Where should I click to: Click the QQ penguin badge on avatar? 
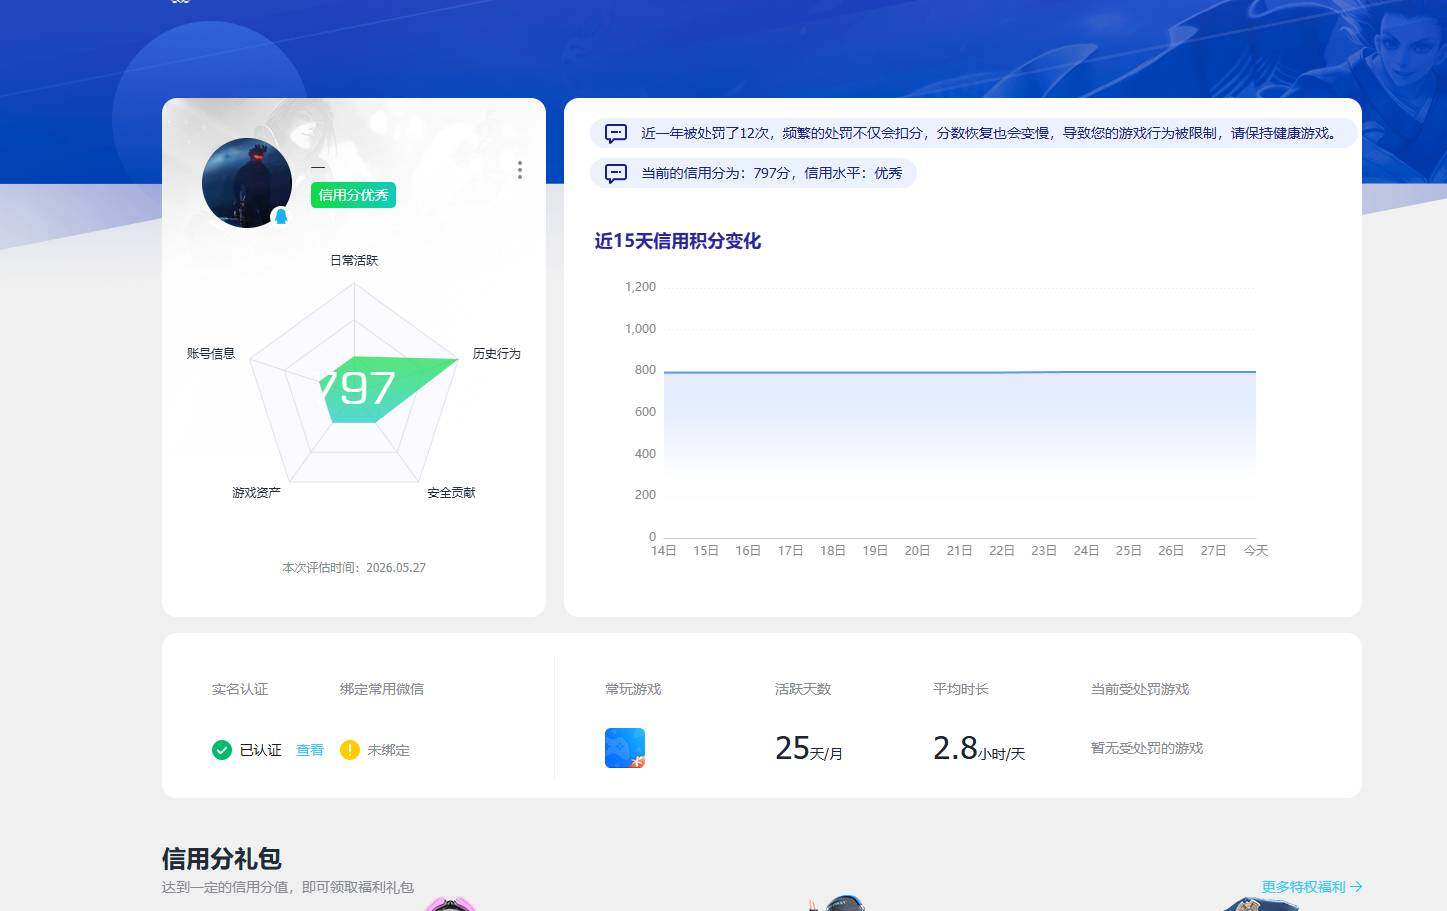(x=281, y=216)
